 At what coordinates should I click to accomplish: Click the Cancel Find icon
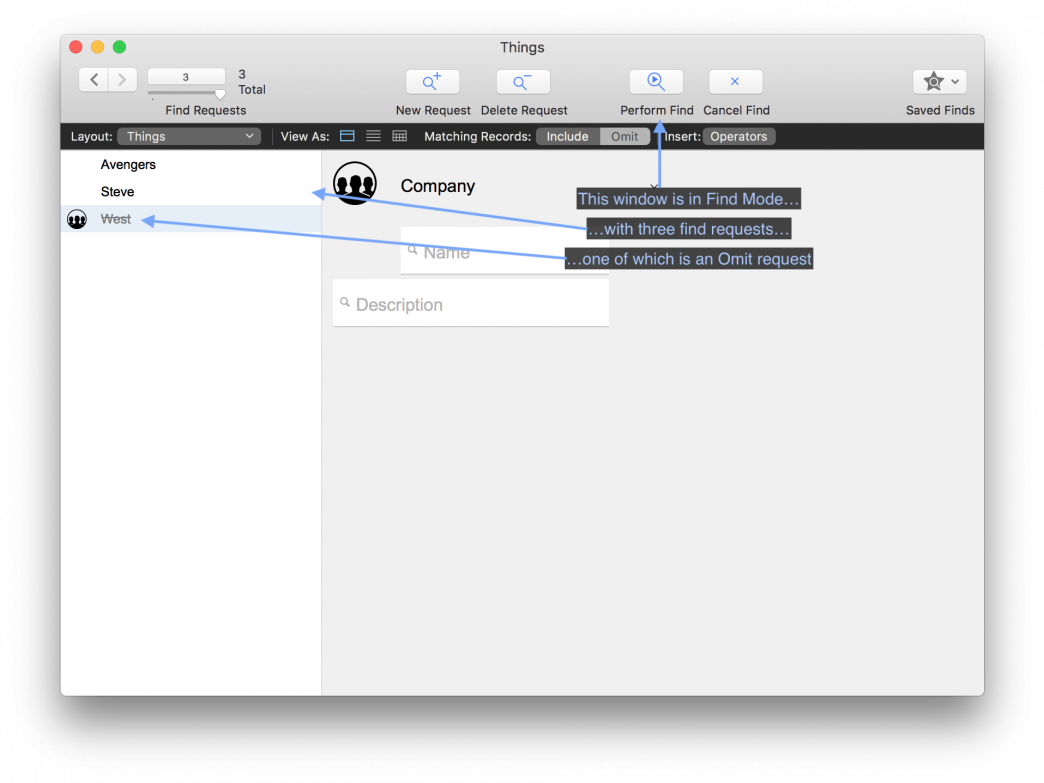[735, 81]
